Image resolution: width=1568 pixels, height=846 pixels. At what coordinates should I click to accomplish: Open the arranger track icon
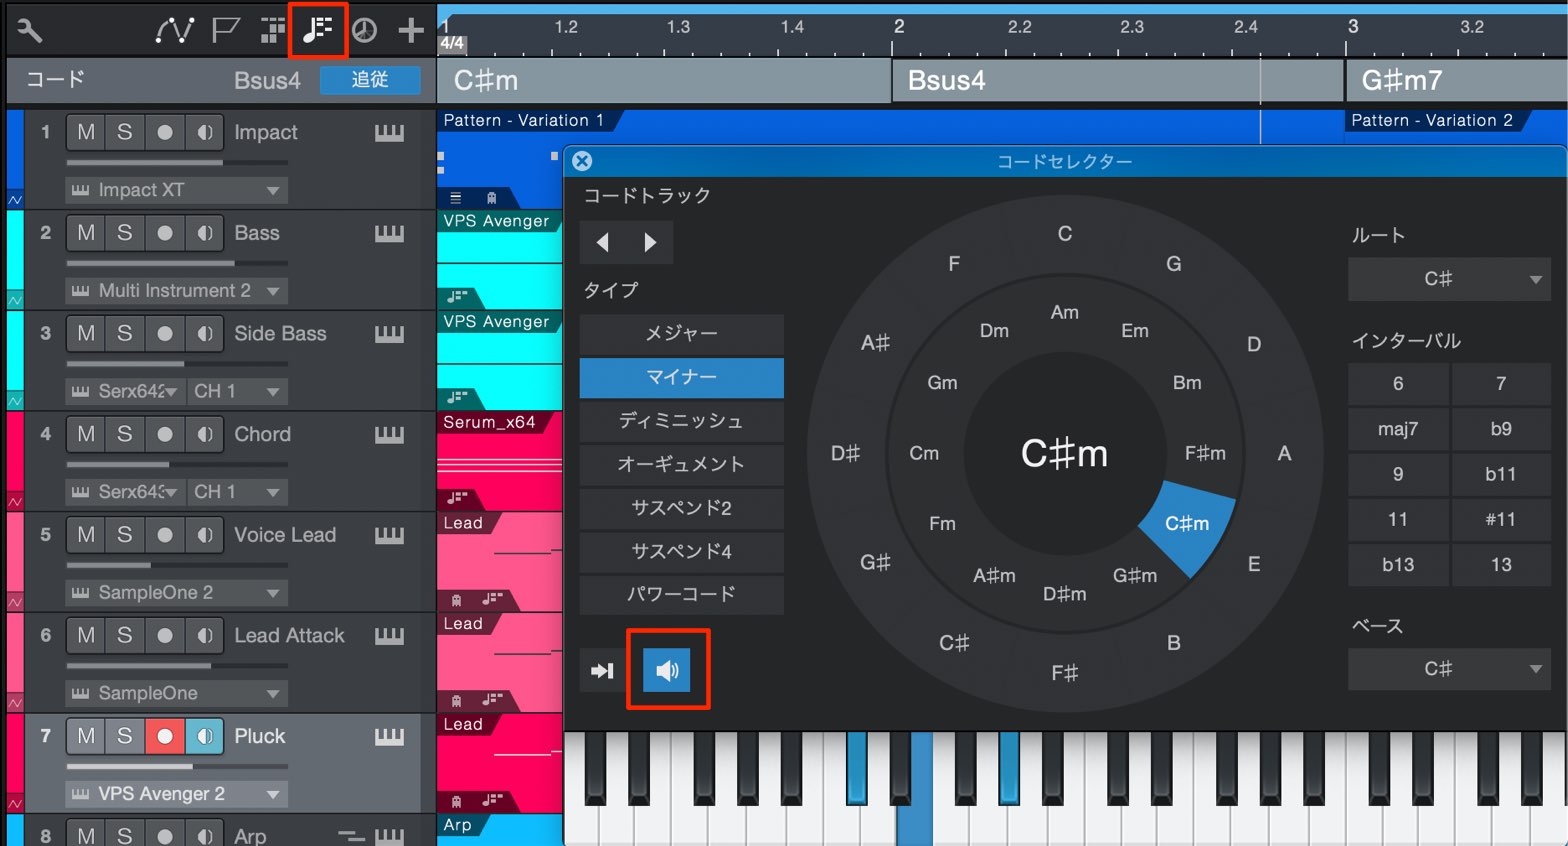pyautogui.click(x=272, y=30)
